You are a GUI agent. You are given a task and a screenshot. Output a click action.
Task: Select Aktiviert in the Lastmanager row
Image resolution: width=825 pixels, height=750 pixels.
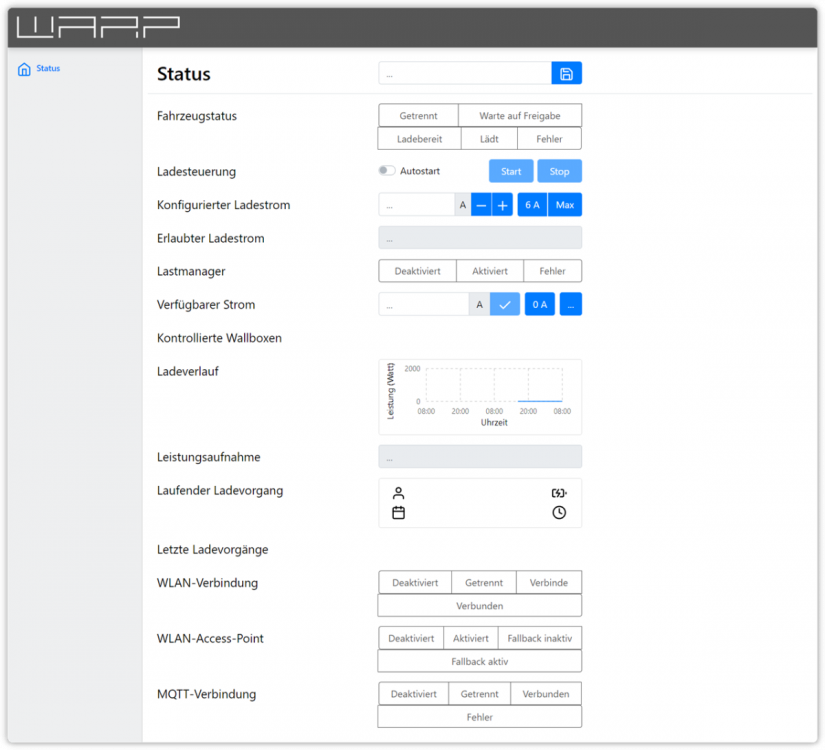(x=490, y=271)
